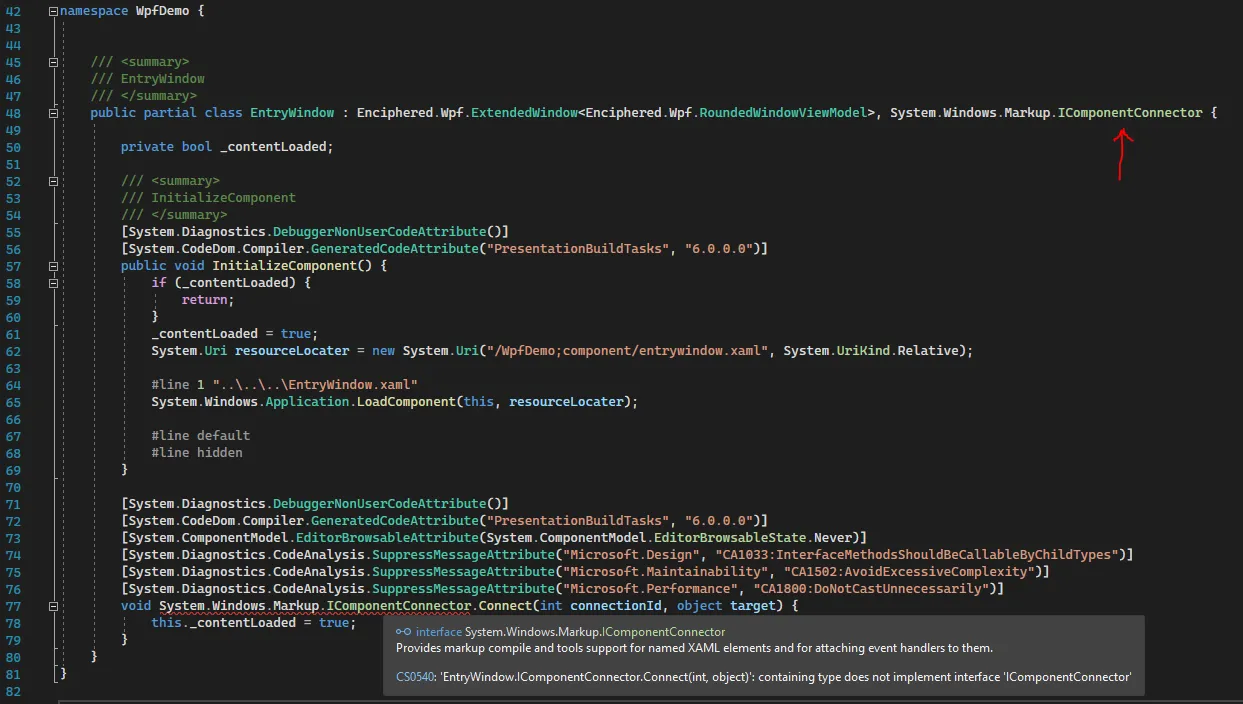Click the target parameter on line 77
Image resolution: width=1243 pixels, height=704 pixels.
tap(752, 606)
